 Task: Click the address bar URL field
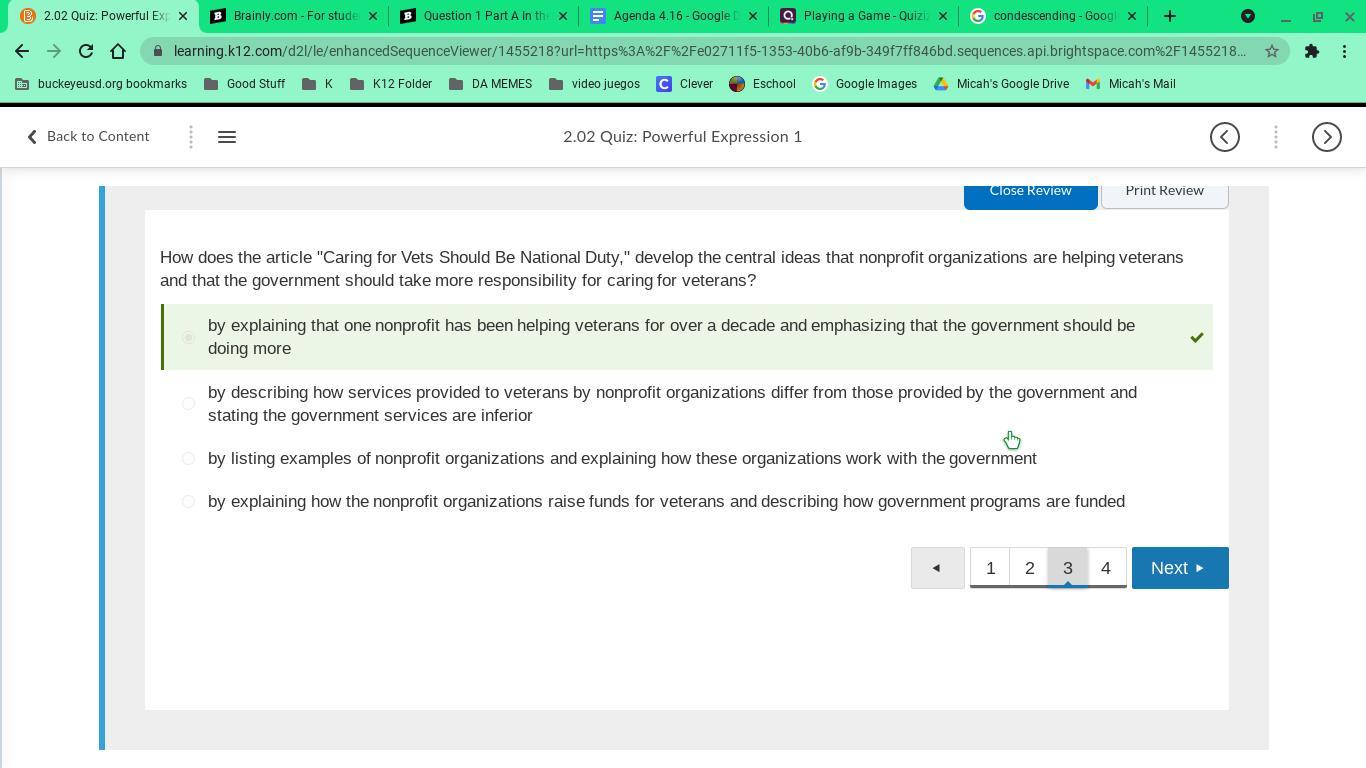point(710,51)
